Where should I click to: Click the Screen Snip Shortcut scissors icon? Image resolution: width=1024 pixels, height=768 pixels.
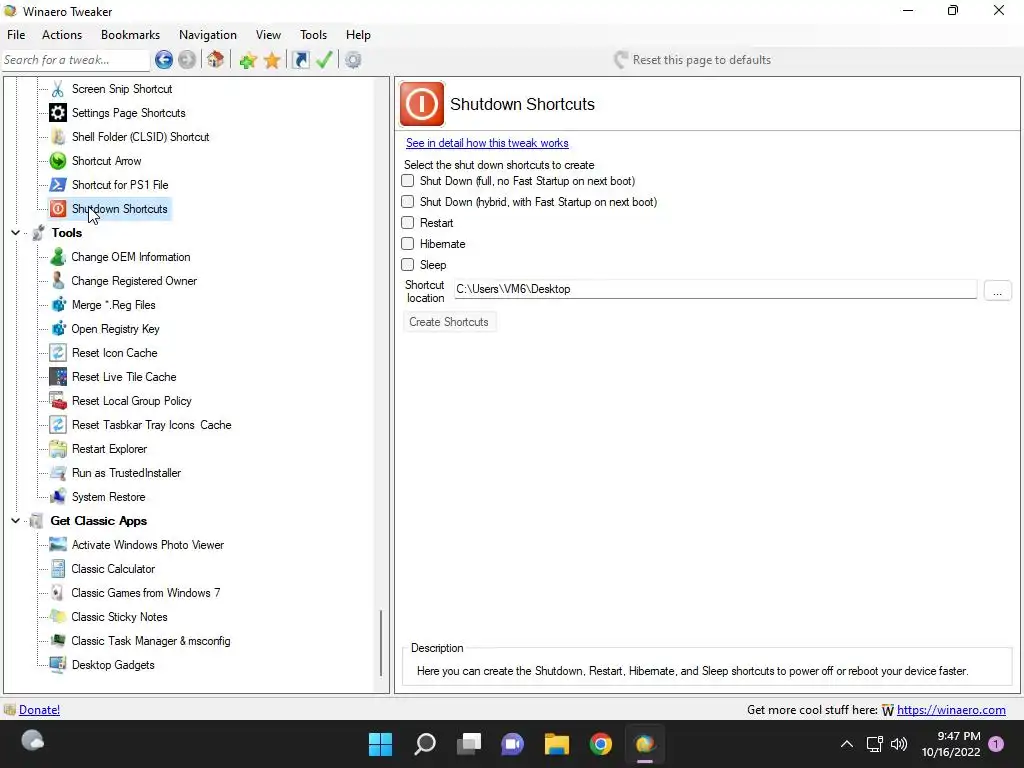[x=58, y=89]
